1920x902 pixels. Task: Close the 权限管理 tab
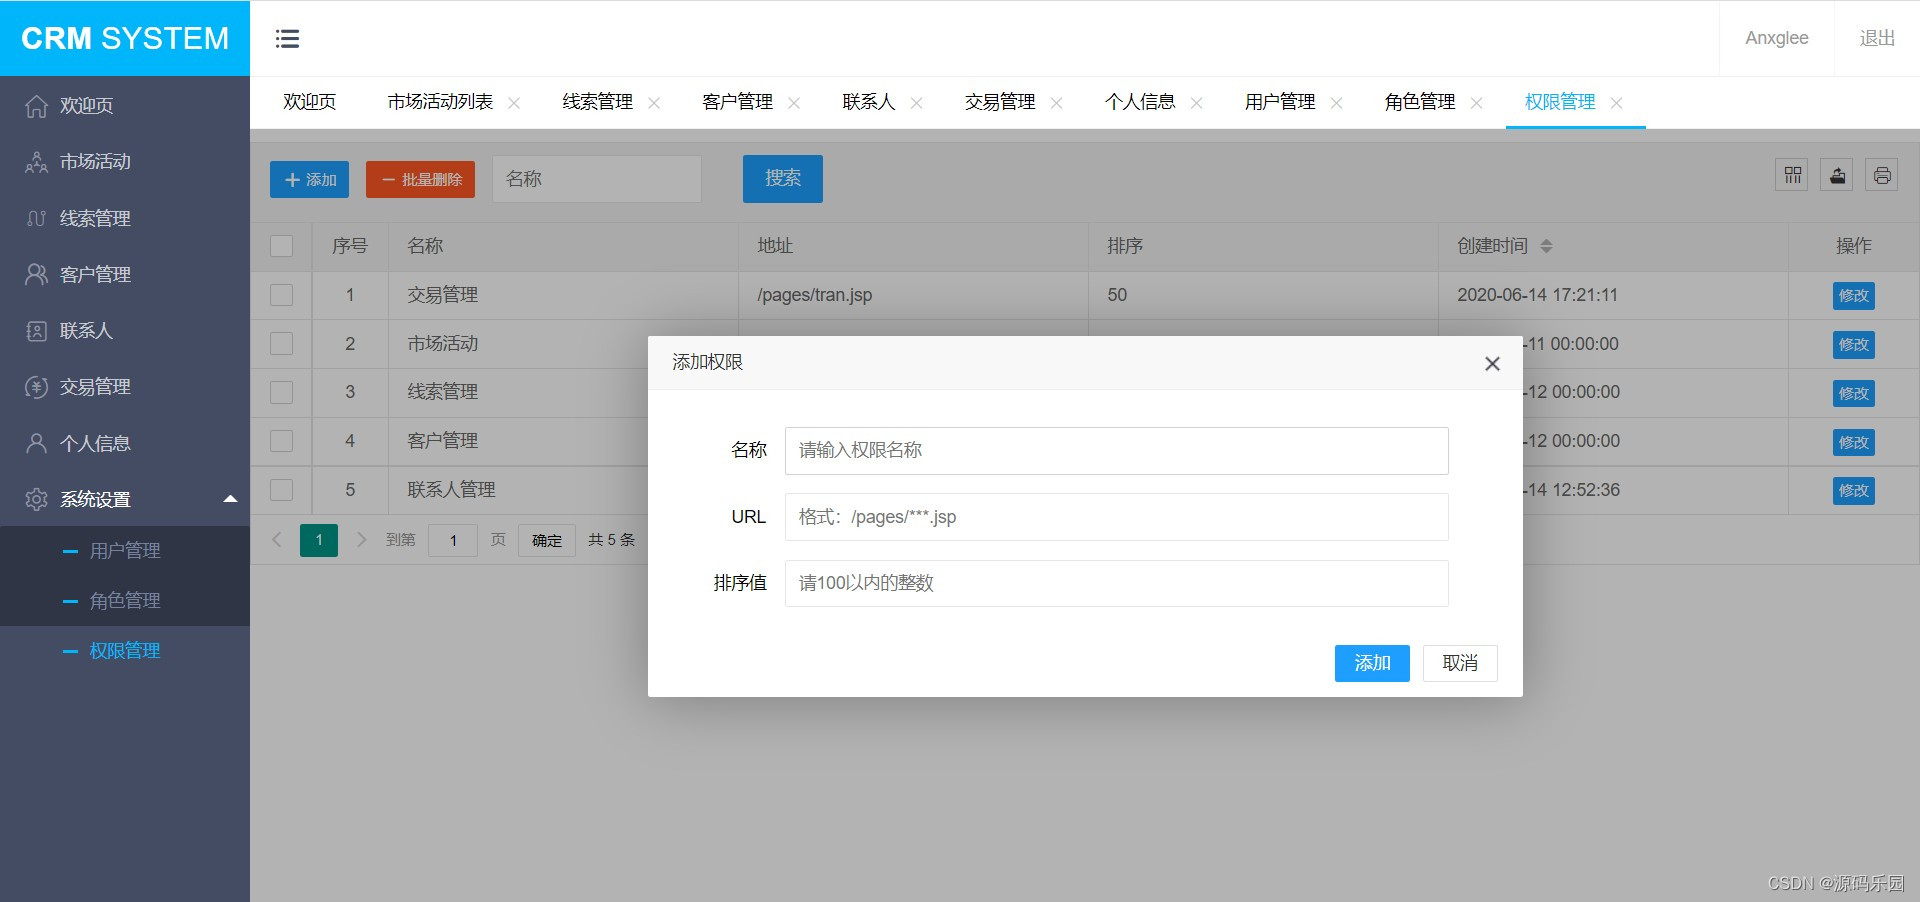1618,102
